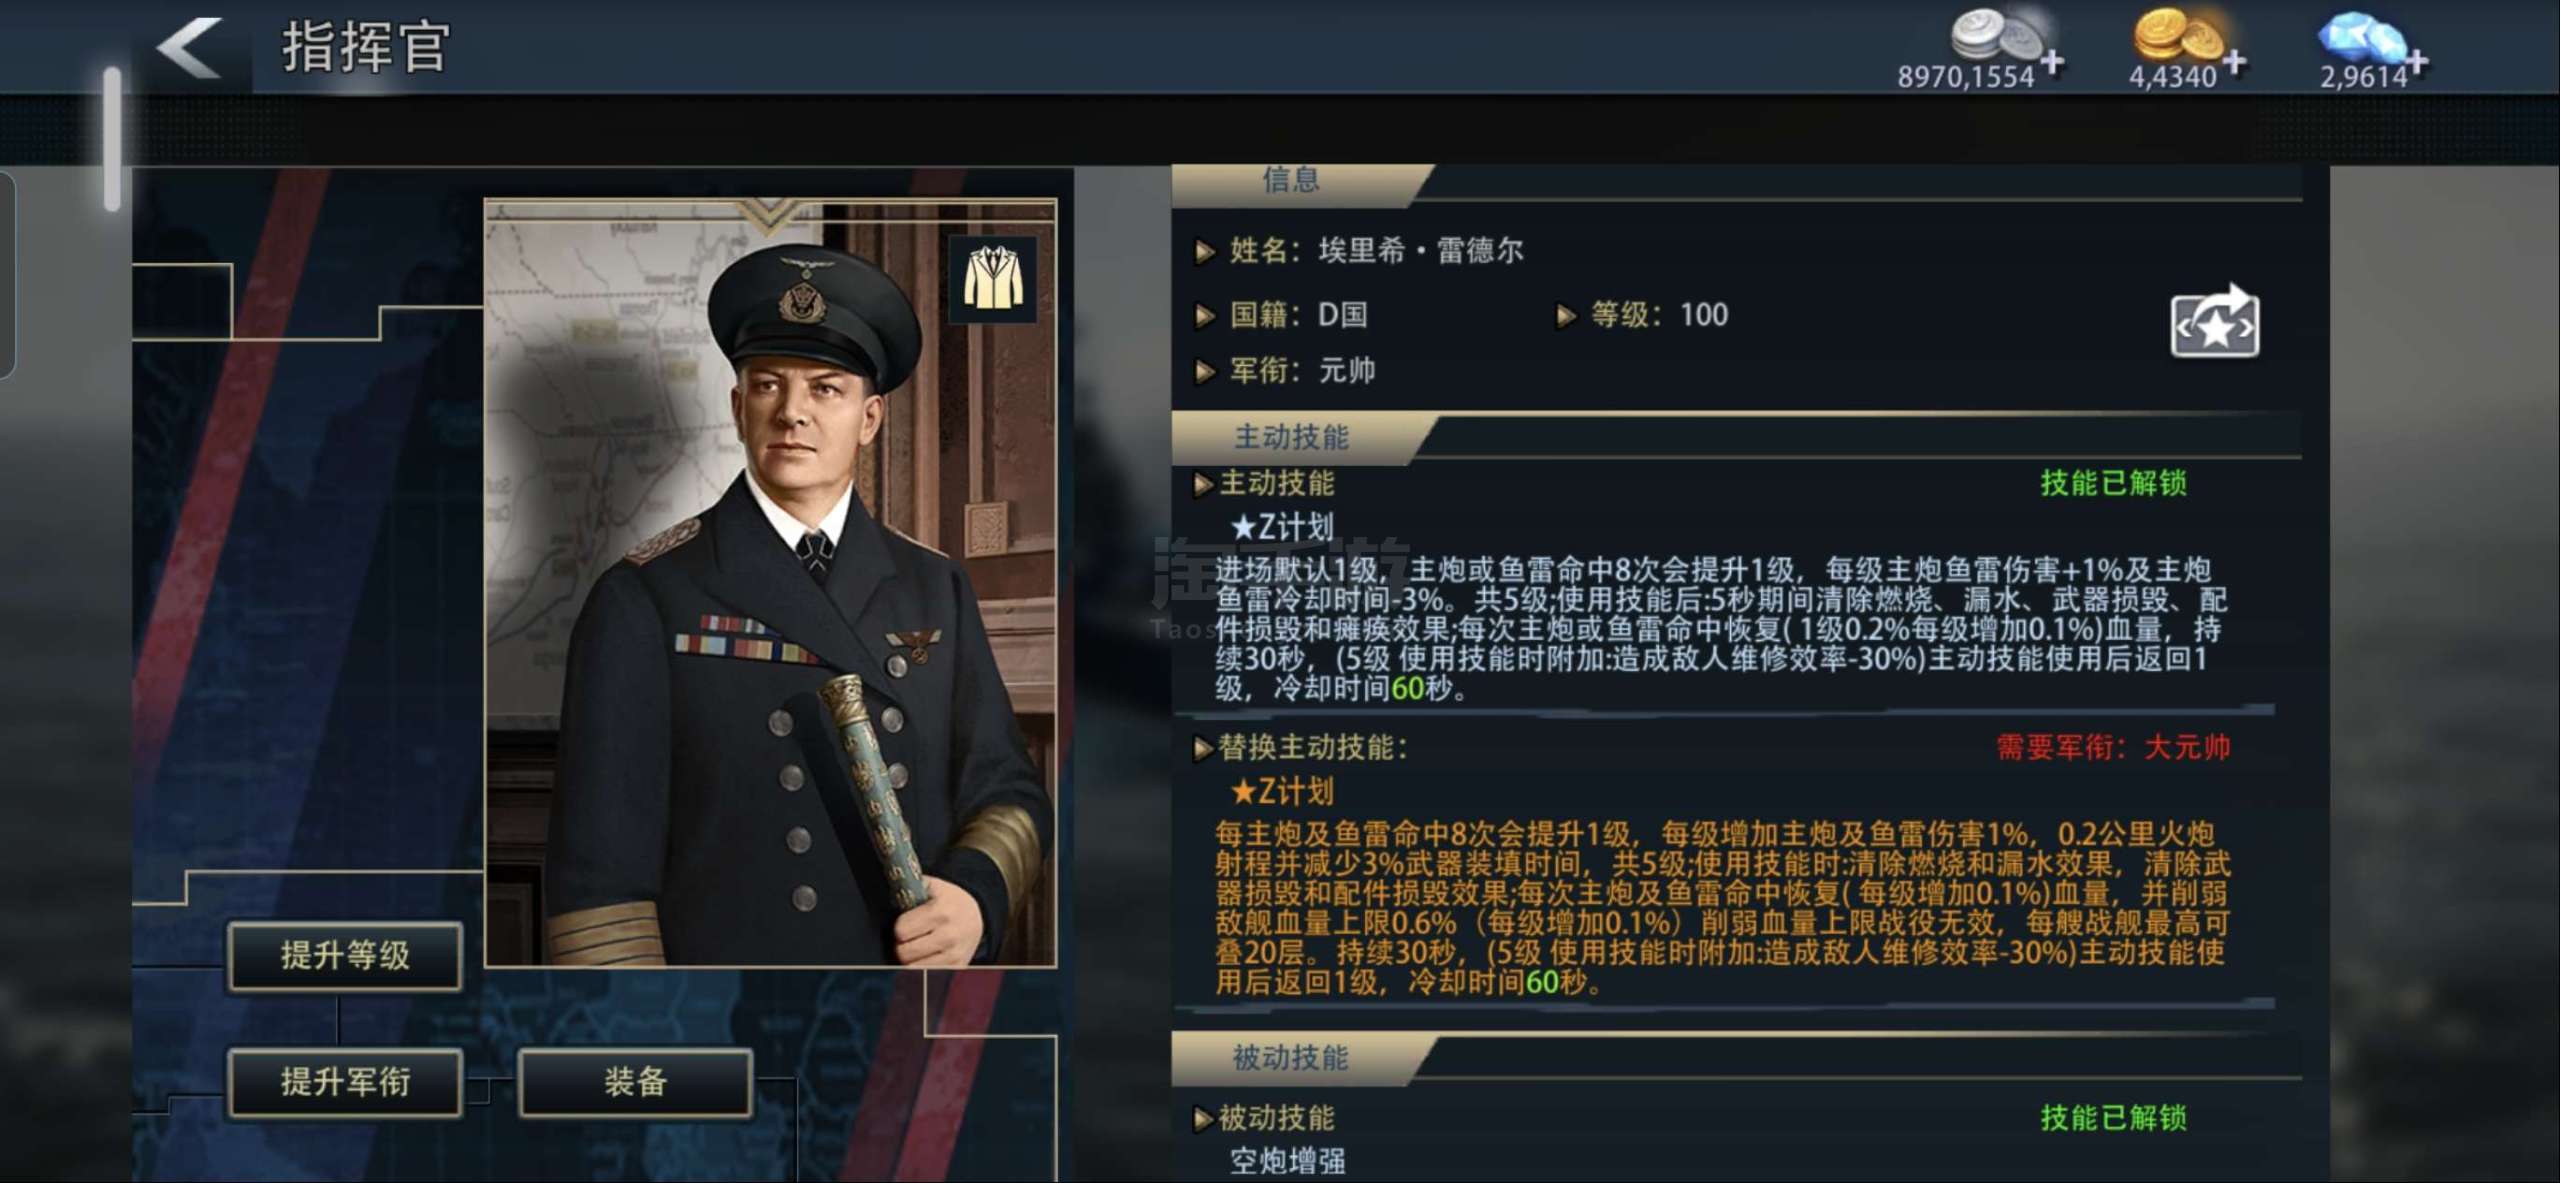Viewport: 2560px width, 1183px height.
Task: Go back using the arrow icon
Action: click(x=189, y=47)
